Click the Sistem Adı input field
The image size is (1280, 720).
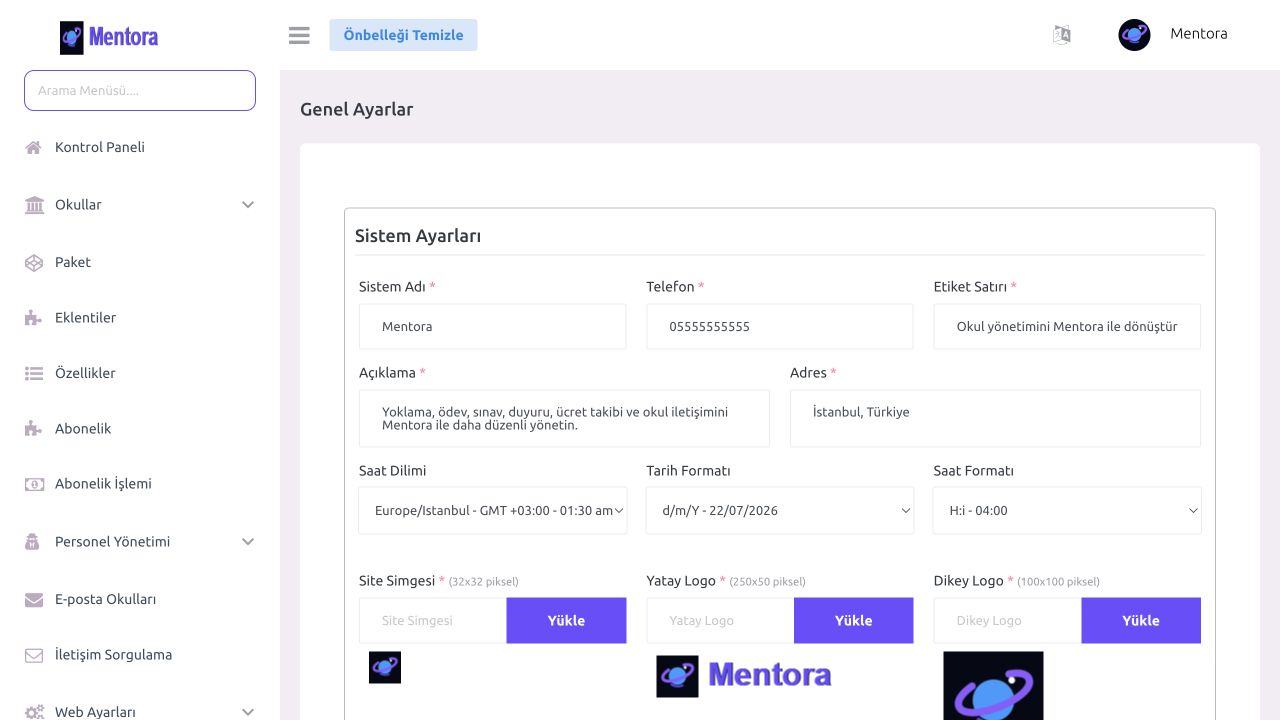point(493,326)
